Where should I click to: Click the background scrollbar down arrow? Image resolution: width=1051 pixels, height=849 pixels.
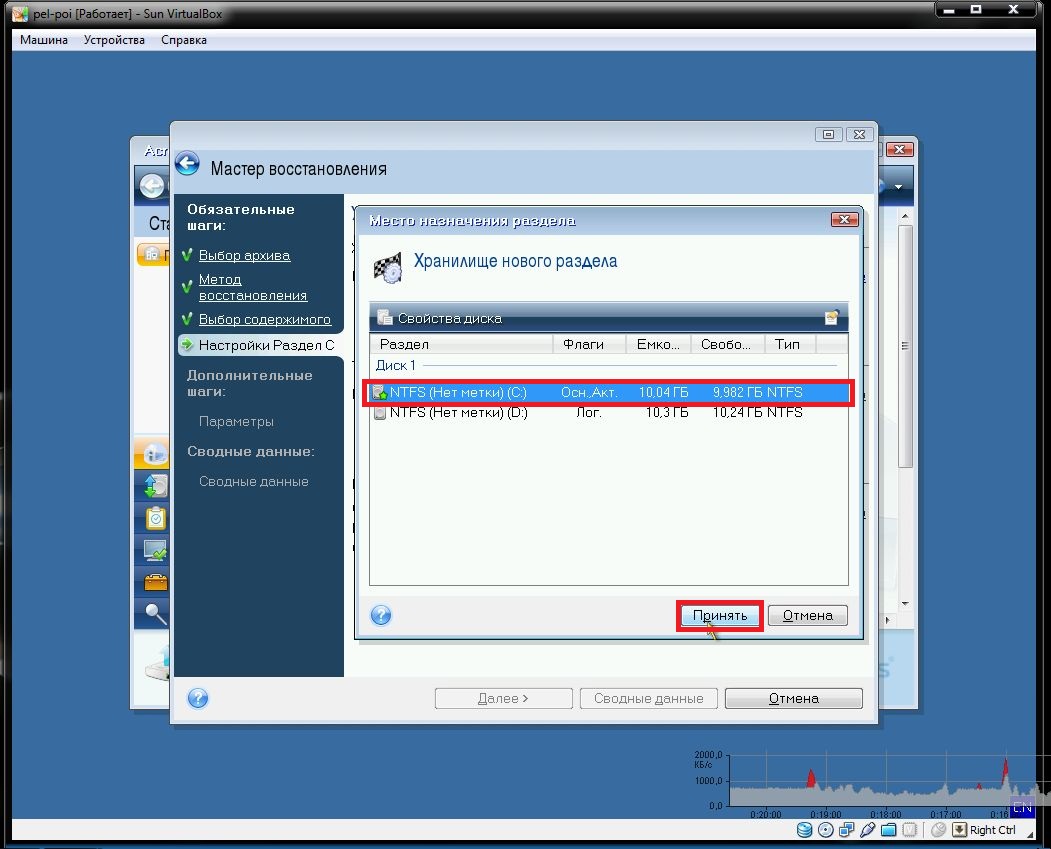pos(905,604)
